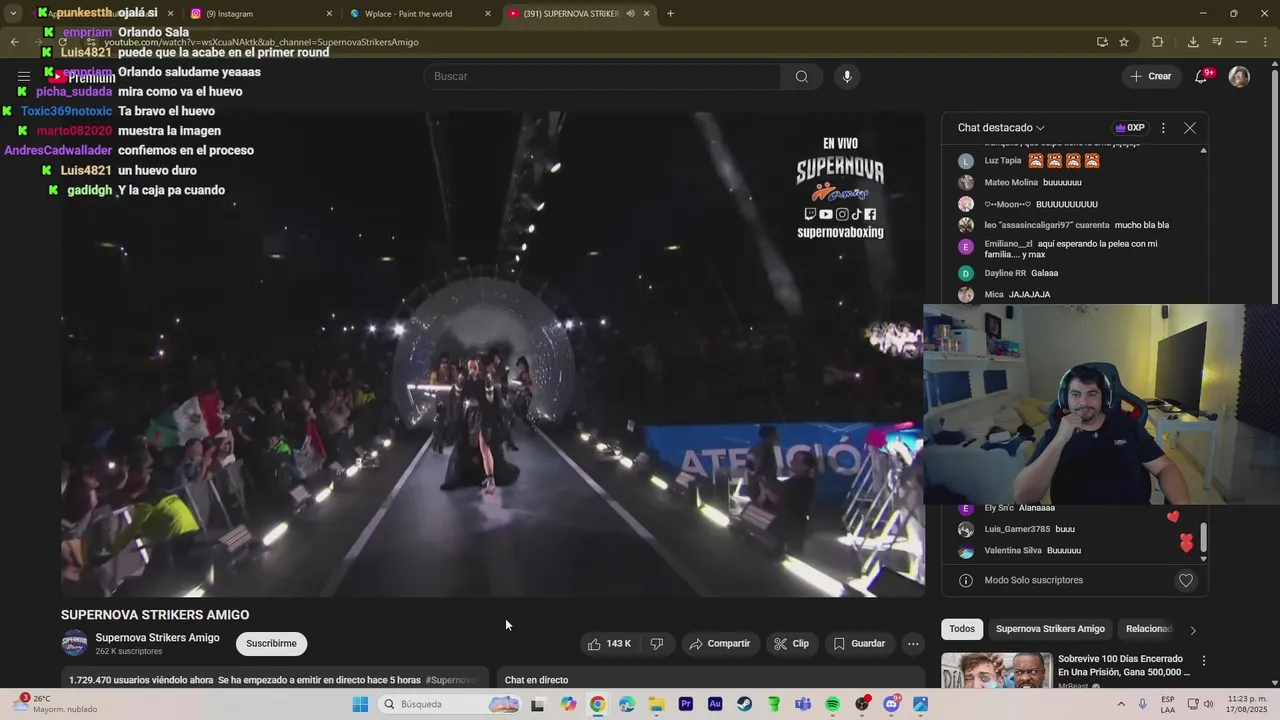Screen dimensions: 1280x720
Task: Mute the SUPERNOVA STRIKERS tab audio icon
Action: 630,13
